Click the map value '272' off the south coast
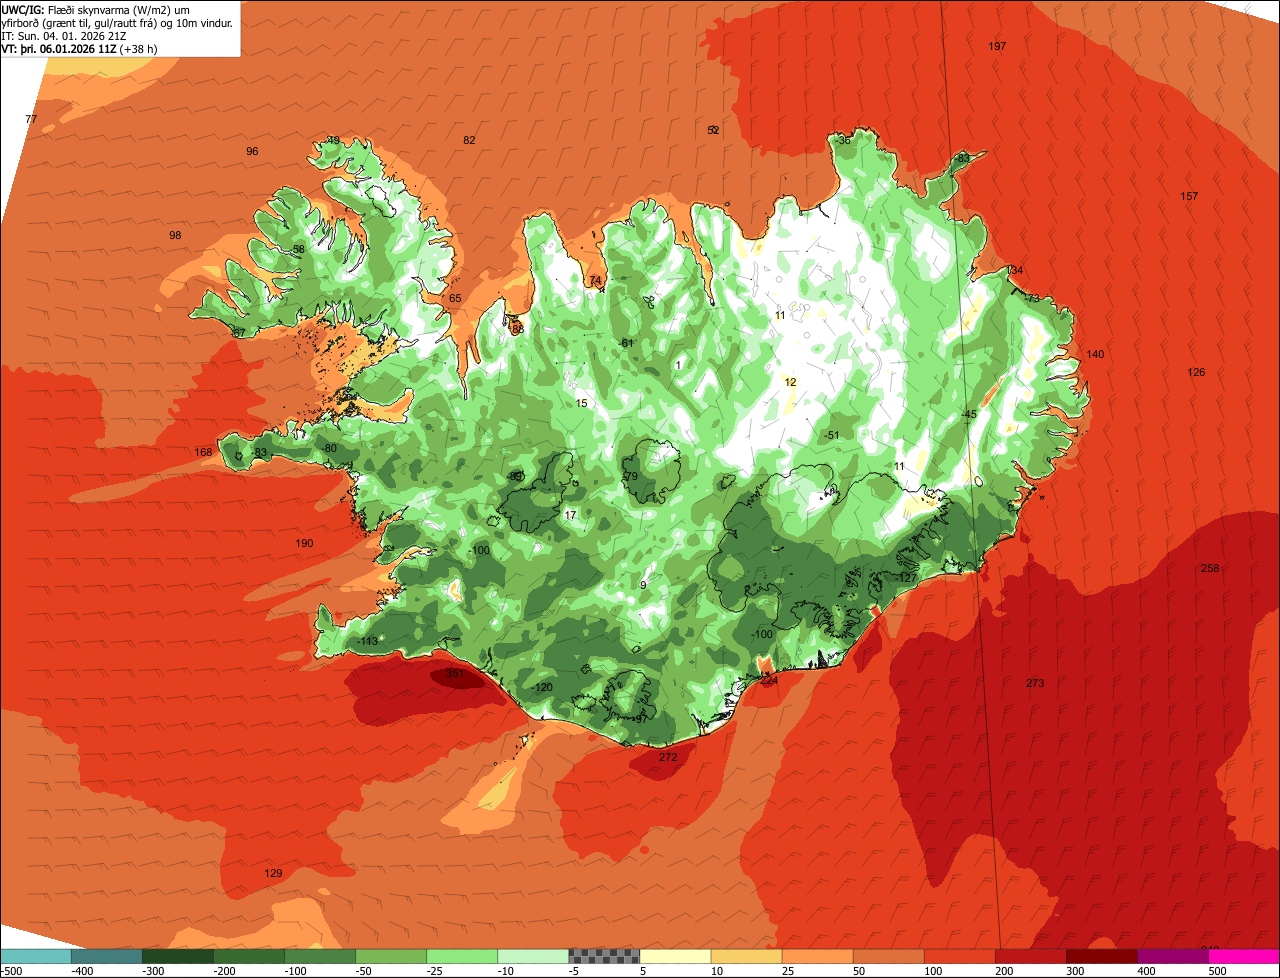 coord(668,757)
